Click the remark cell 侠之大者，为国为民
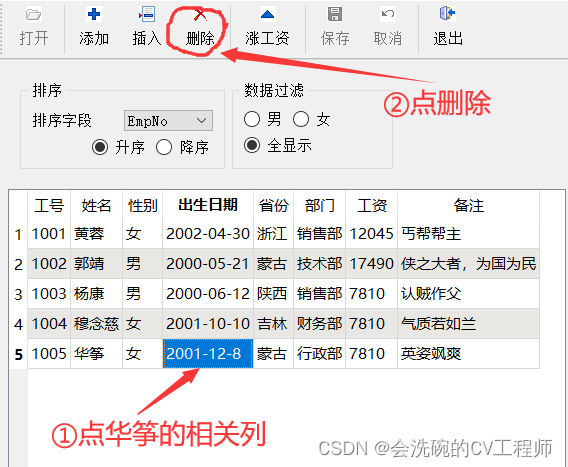This screenshot has width=568, height=467. (468, 264)
